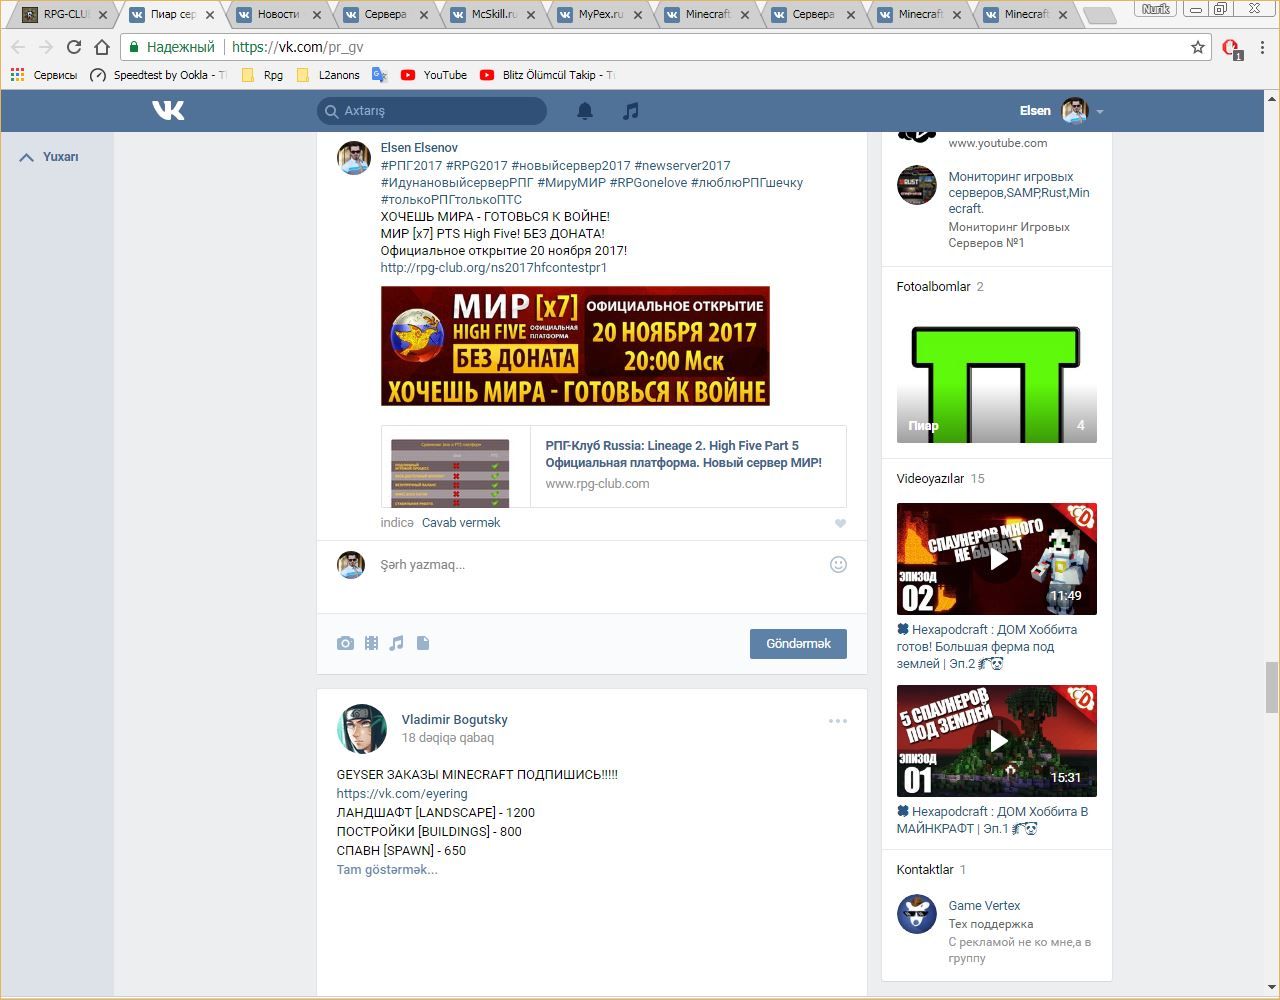The height and width of the screenshot is (1000, 1280).
Task: Open the music note icon in VK header
Action: (x=630, y=111)
